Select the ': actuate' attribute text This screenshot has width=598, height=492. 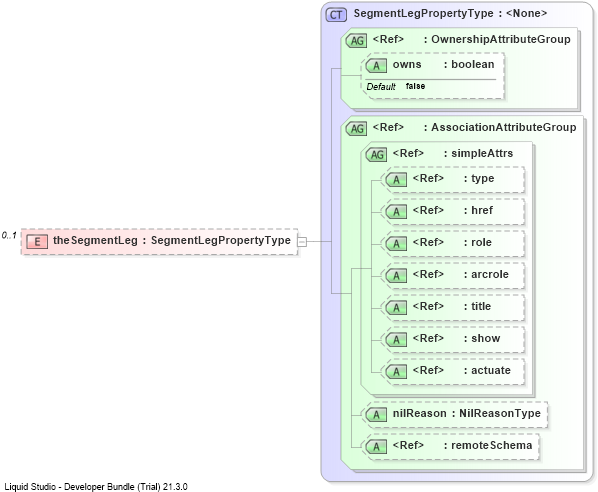pos(487,371)
